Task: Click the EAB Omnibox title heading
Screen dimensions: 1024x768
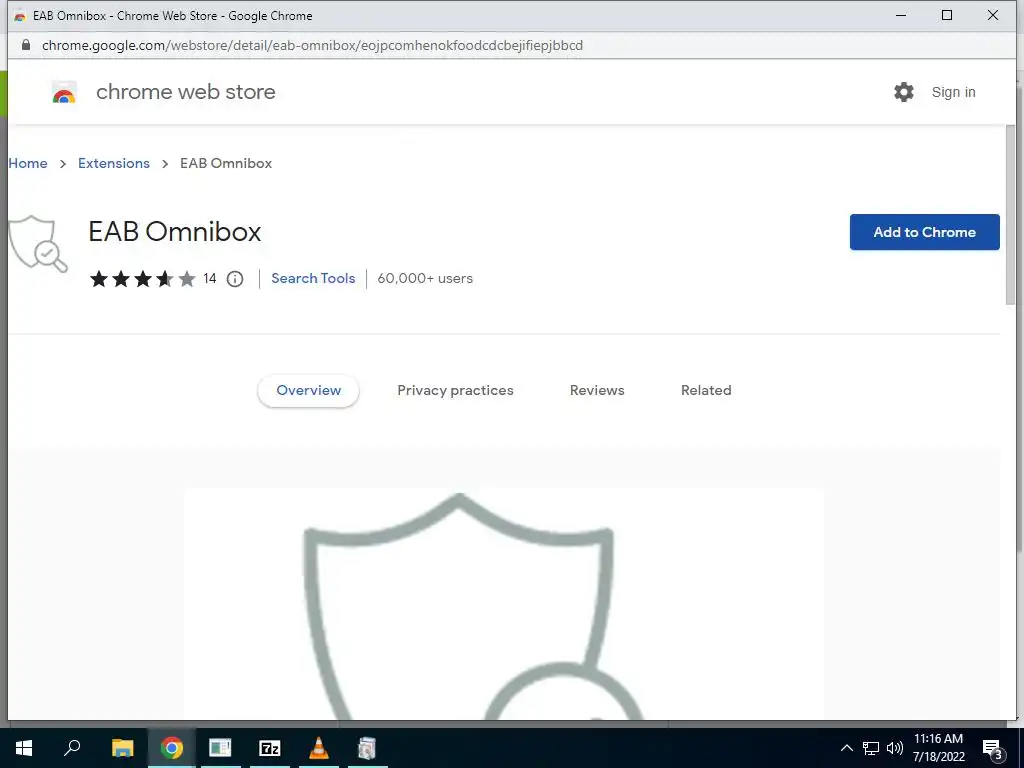Action: pos(175,232)
